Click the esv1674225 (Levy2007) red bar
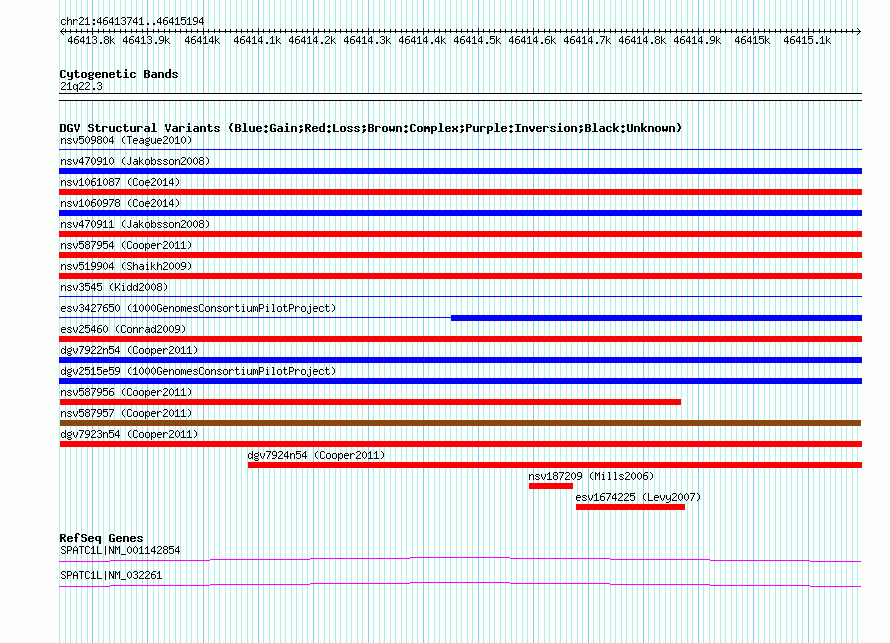 630,507
